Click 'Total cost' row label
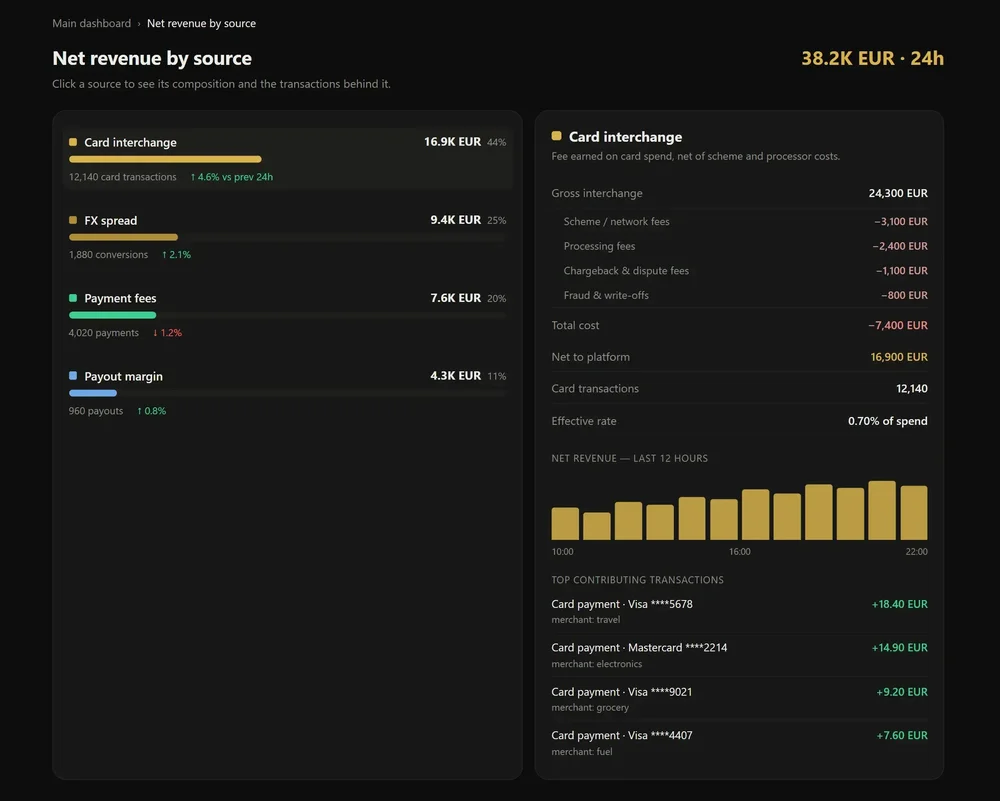The image size is (1000, 801). coord(575,325)
